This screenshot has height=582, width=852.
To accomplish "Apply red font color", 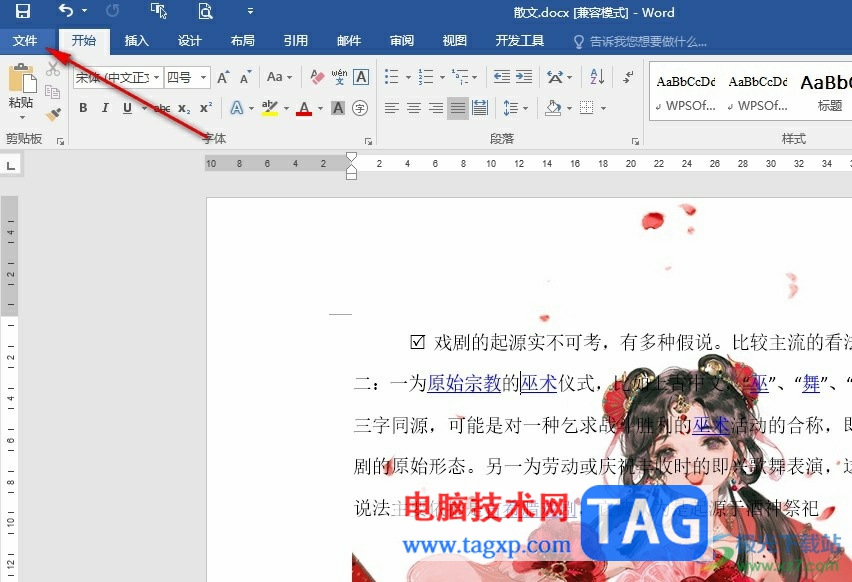I will [x=304, y=108].
